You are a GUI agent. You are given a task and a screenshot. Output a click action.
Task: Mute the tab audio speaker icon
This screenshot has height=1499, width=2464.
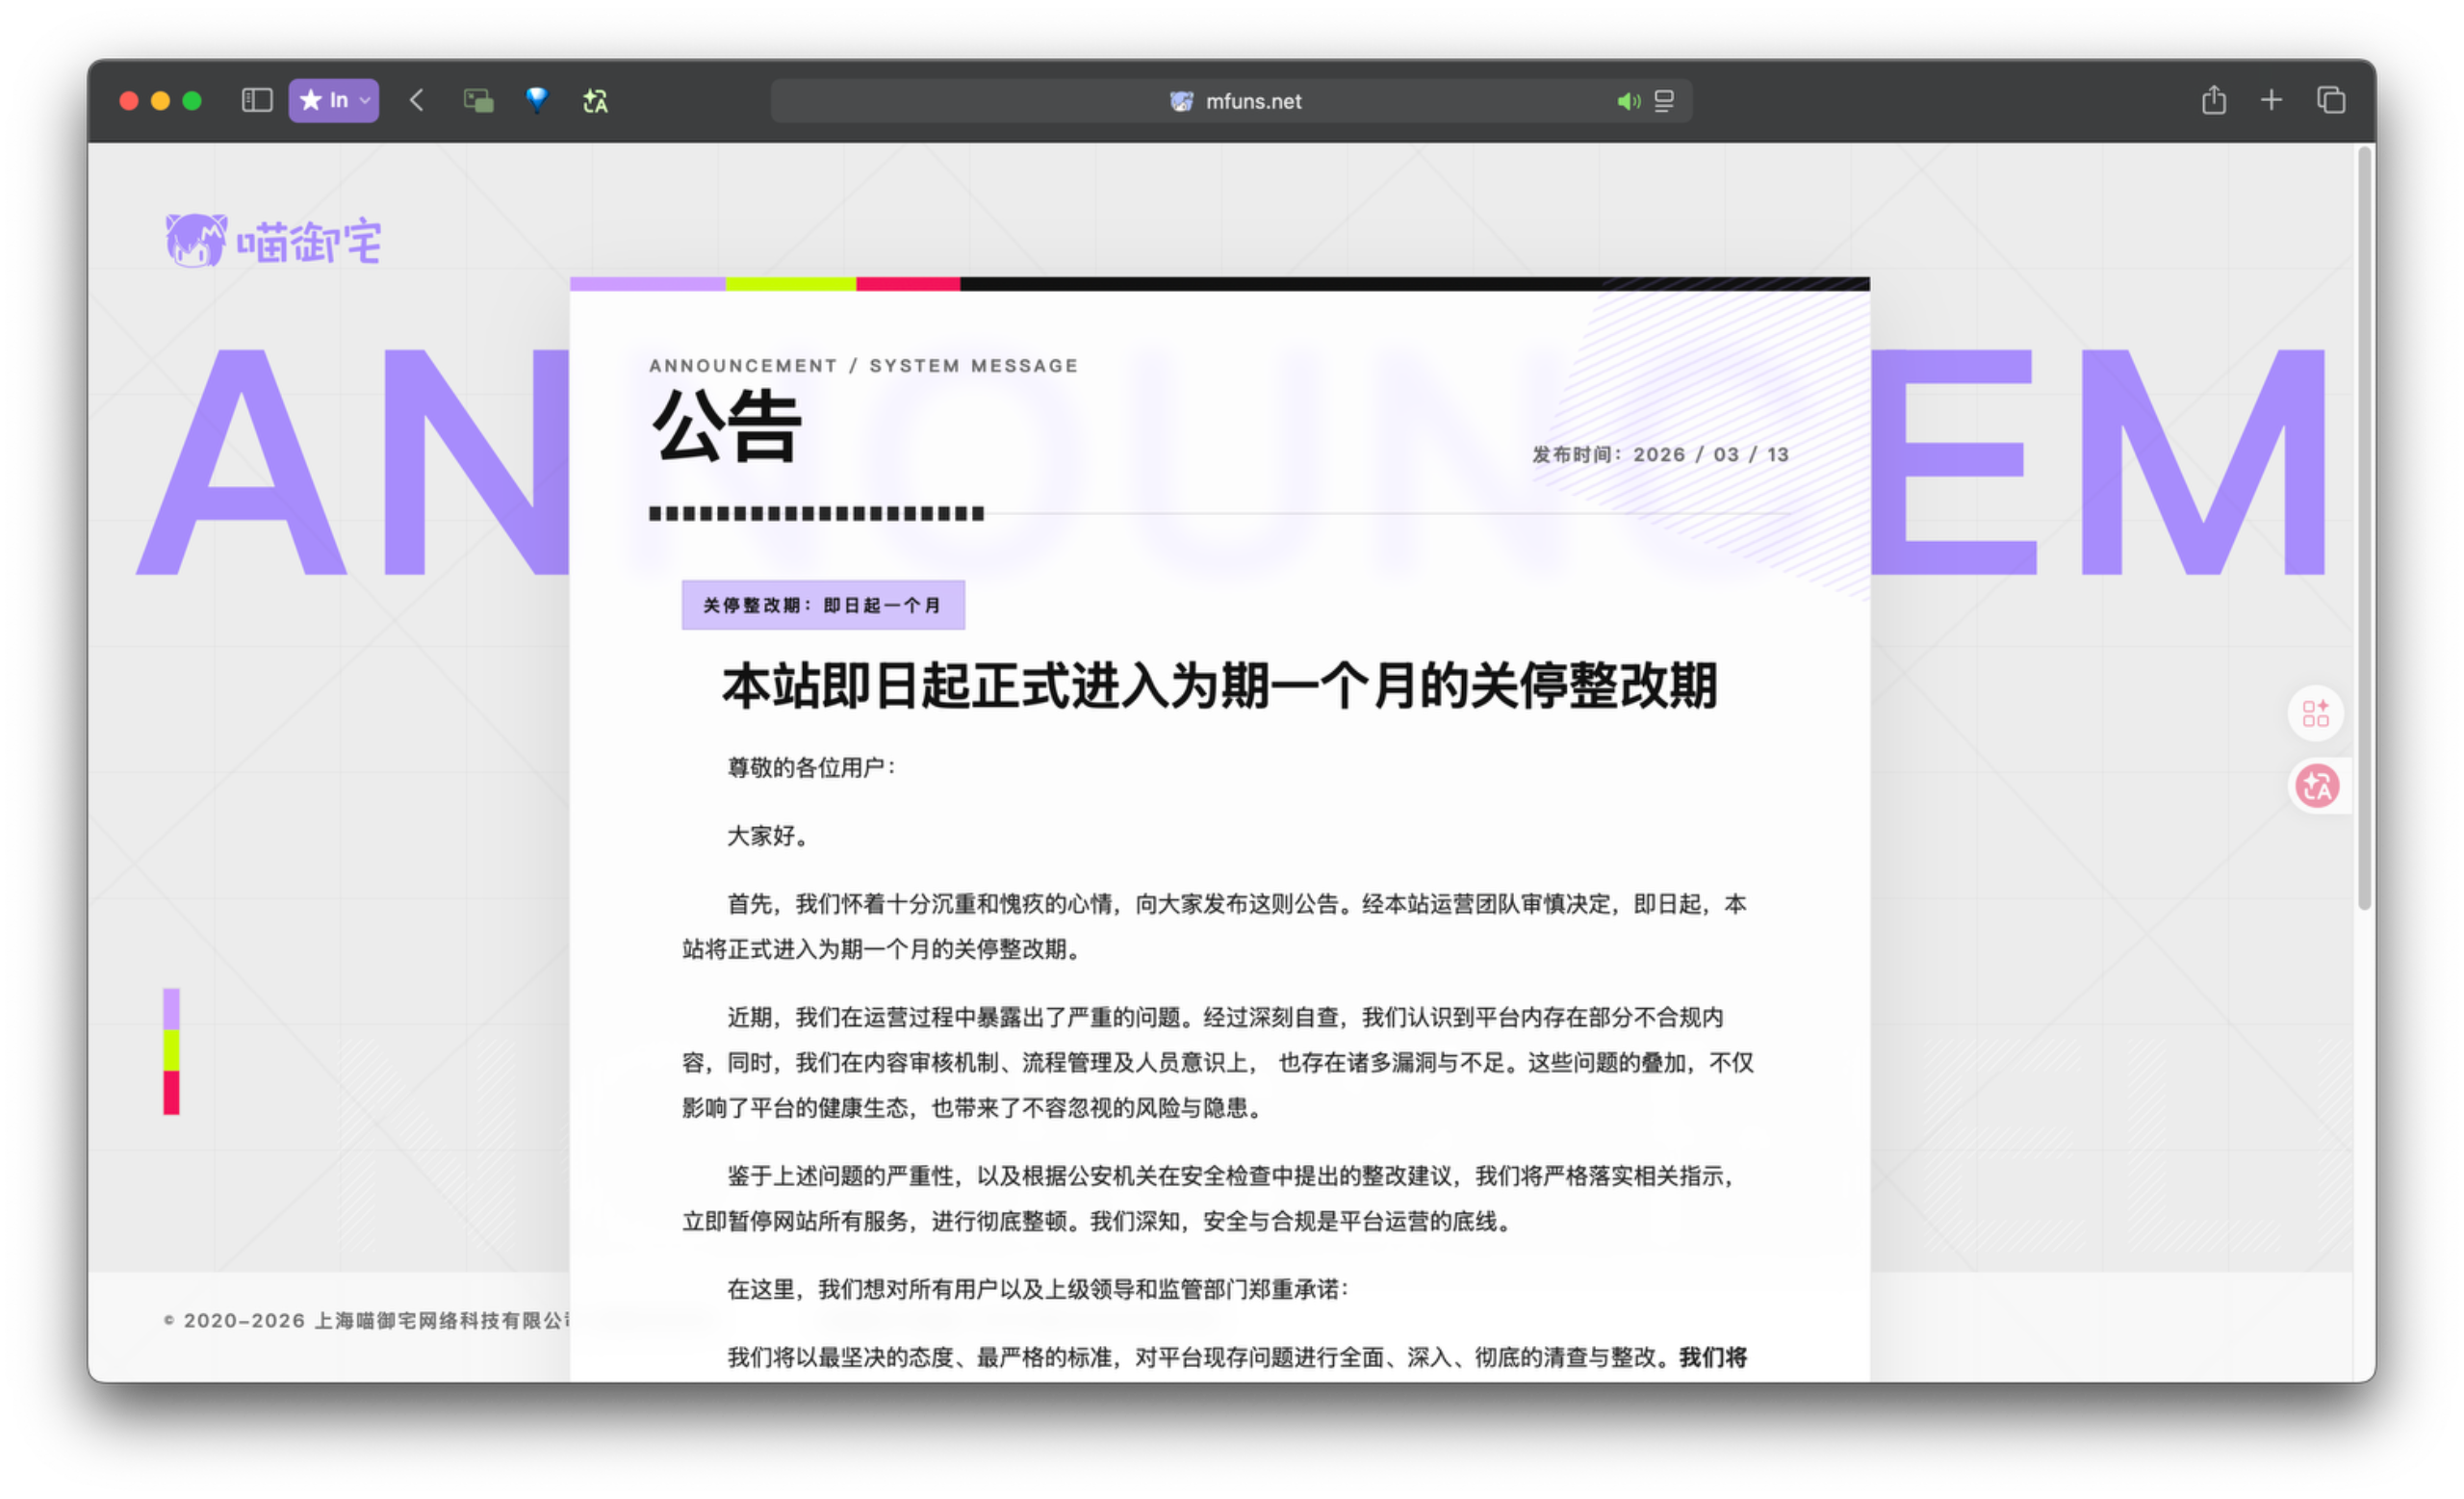1628,101
